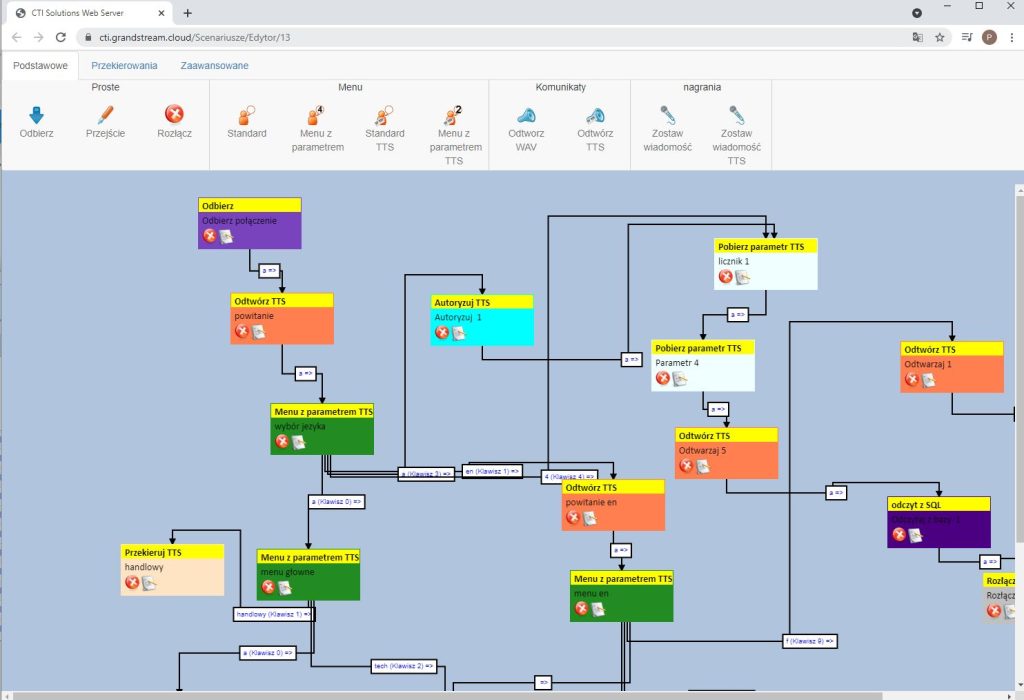This screenshot has width=1024, height=700.
Task: Remove the 'powitanie en' node
Action: (573, 518)
